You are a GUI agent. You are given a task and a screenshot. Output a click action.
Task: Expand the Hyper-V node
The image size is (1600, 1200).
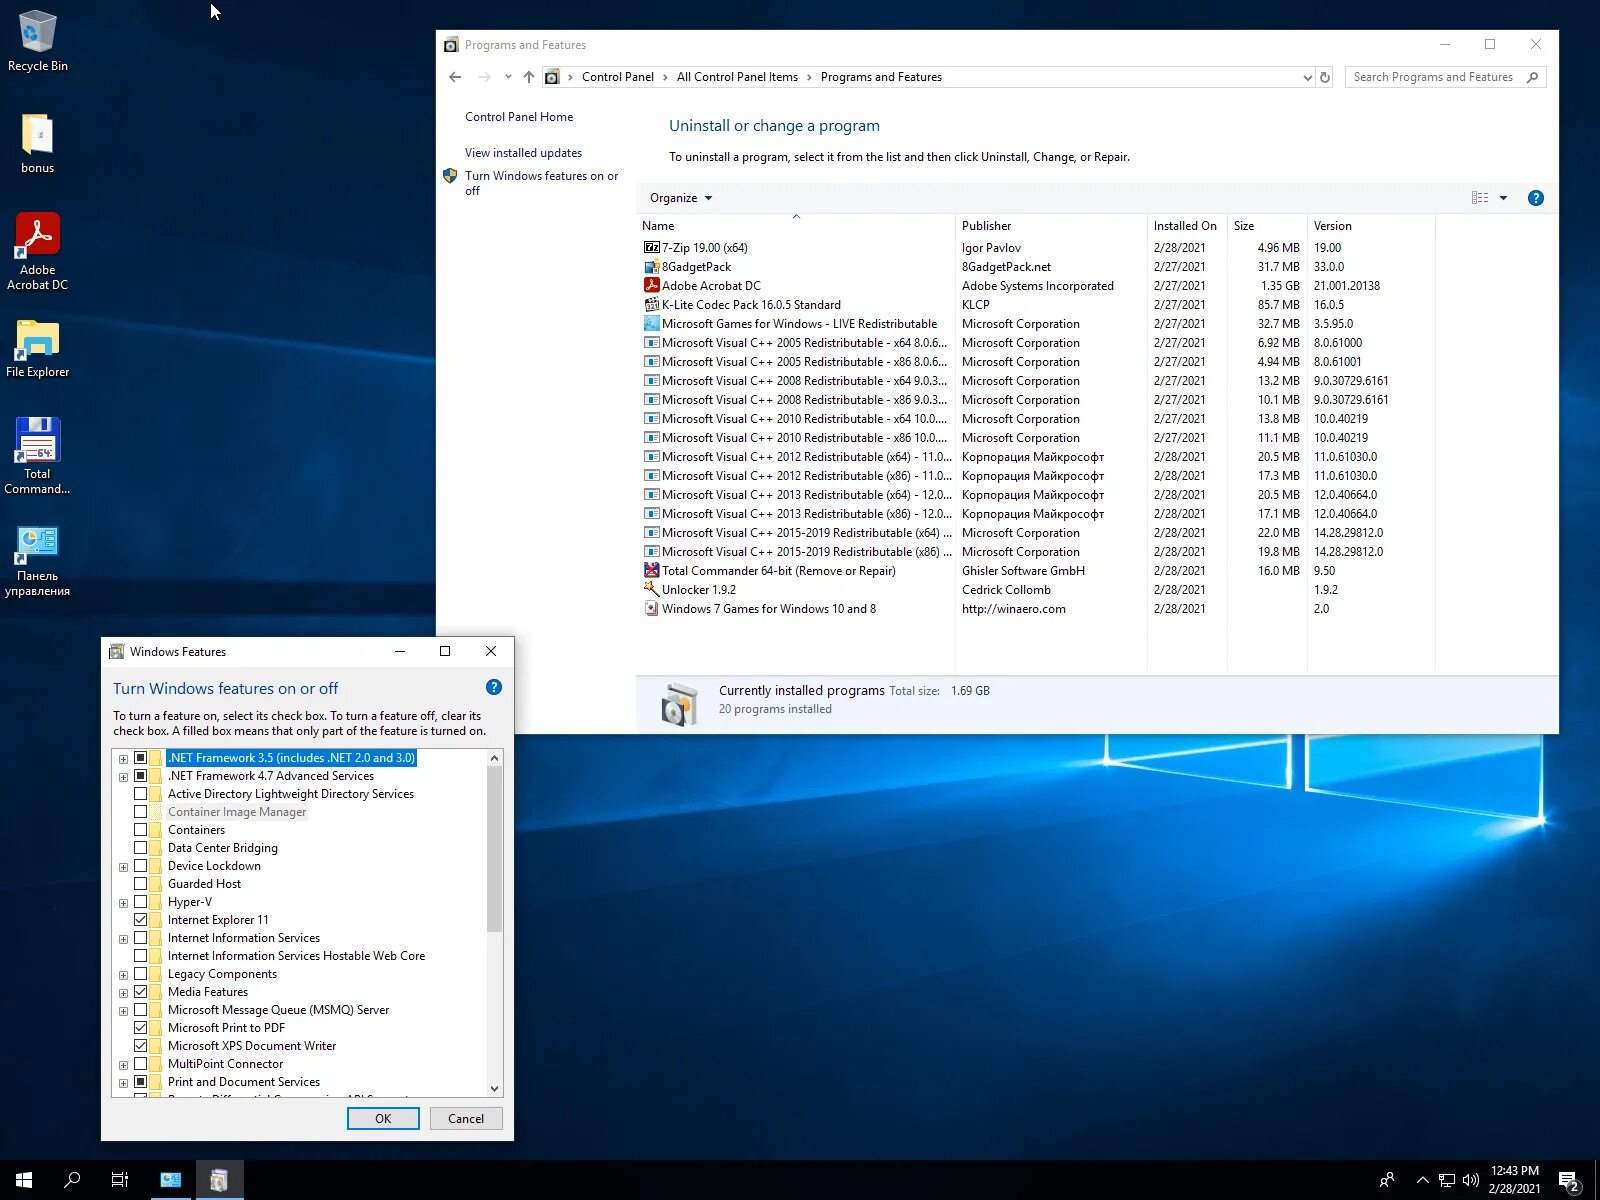tap(123, 903)
